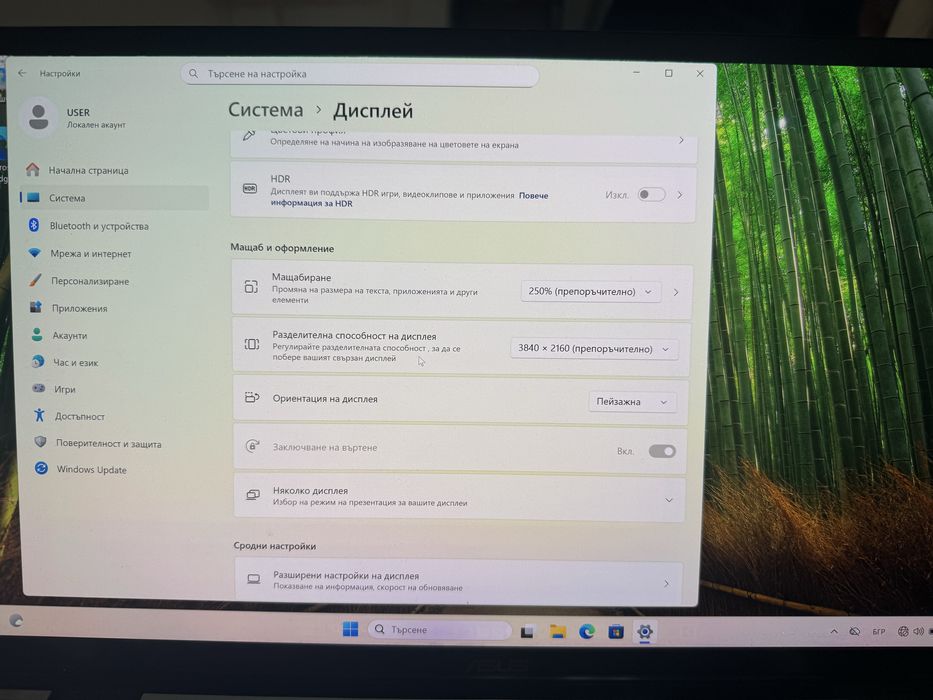933x700 pixels.
Task: Toggle the HDR switch
Action: [651, 195]
